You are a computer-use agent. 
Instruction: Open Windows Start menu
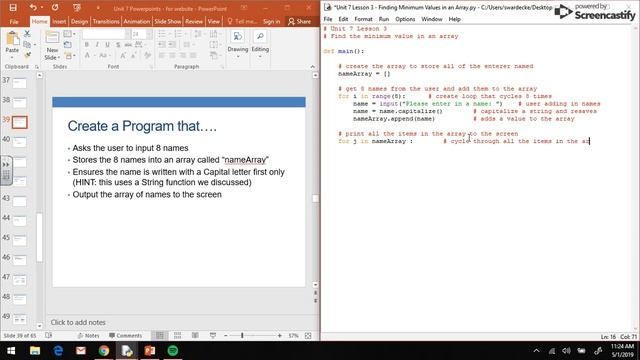pyautogui.click(x=11, y=351)
